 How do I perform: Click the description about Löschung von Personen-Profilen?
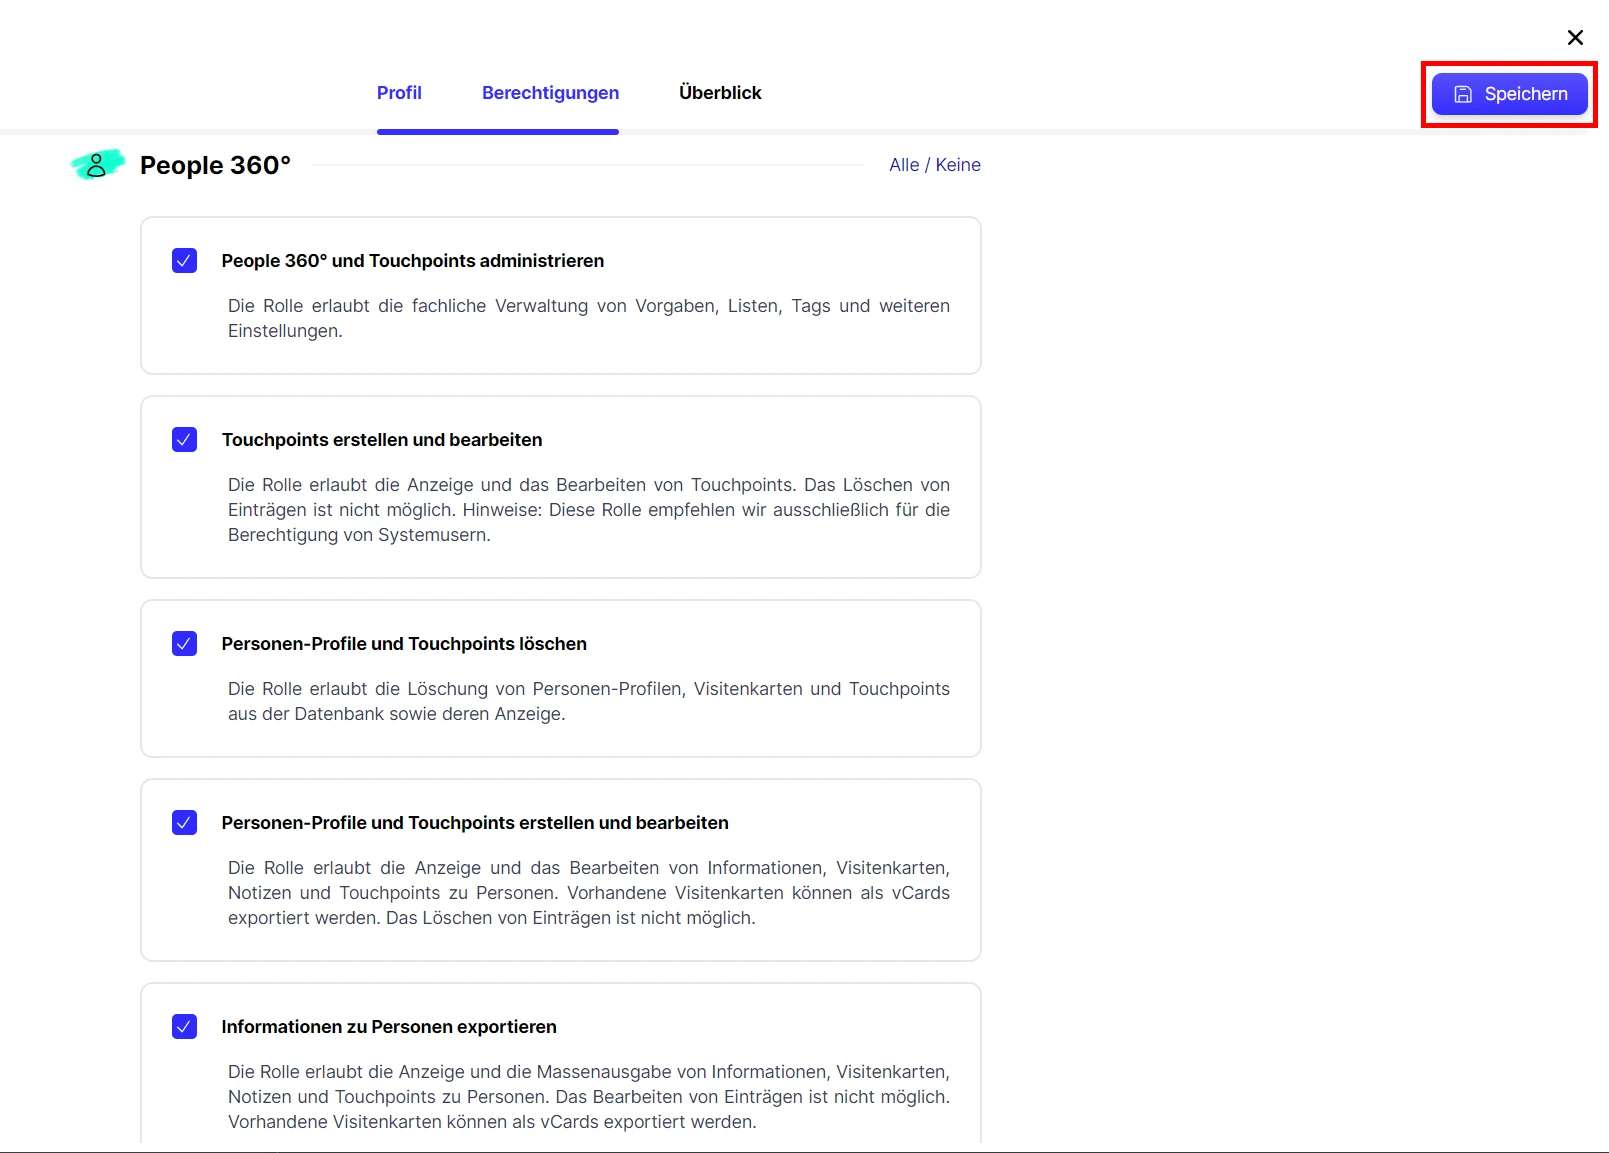point(588,701)
